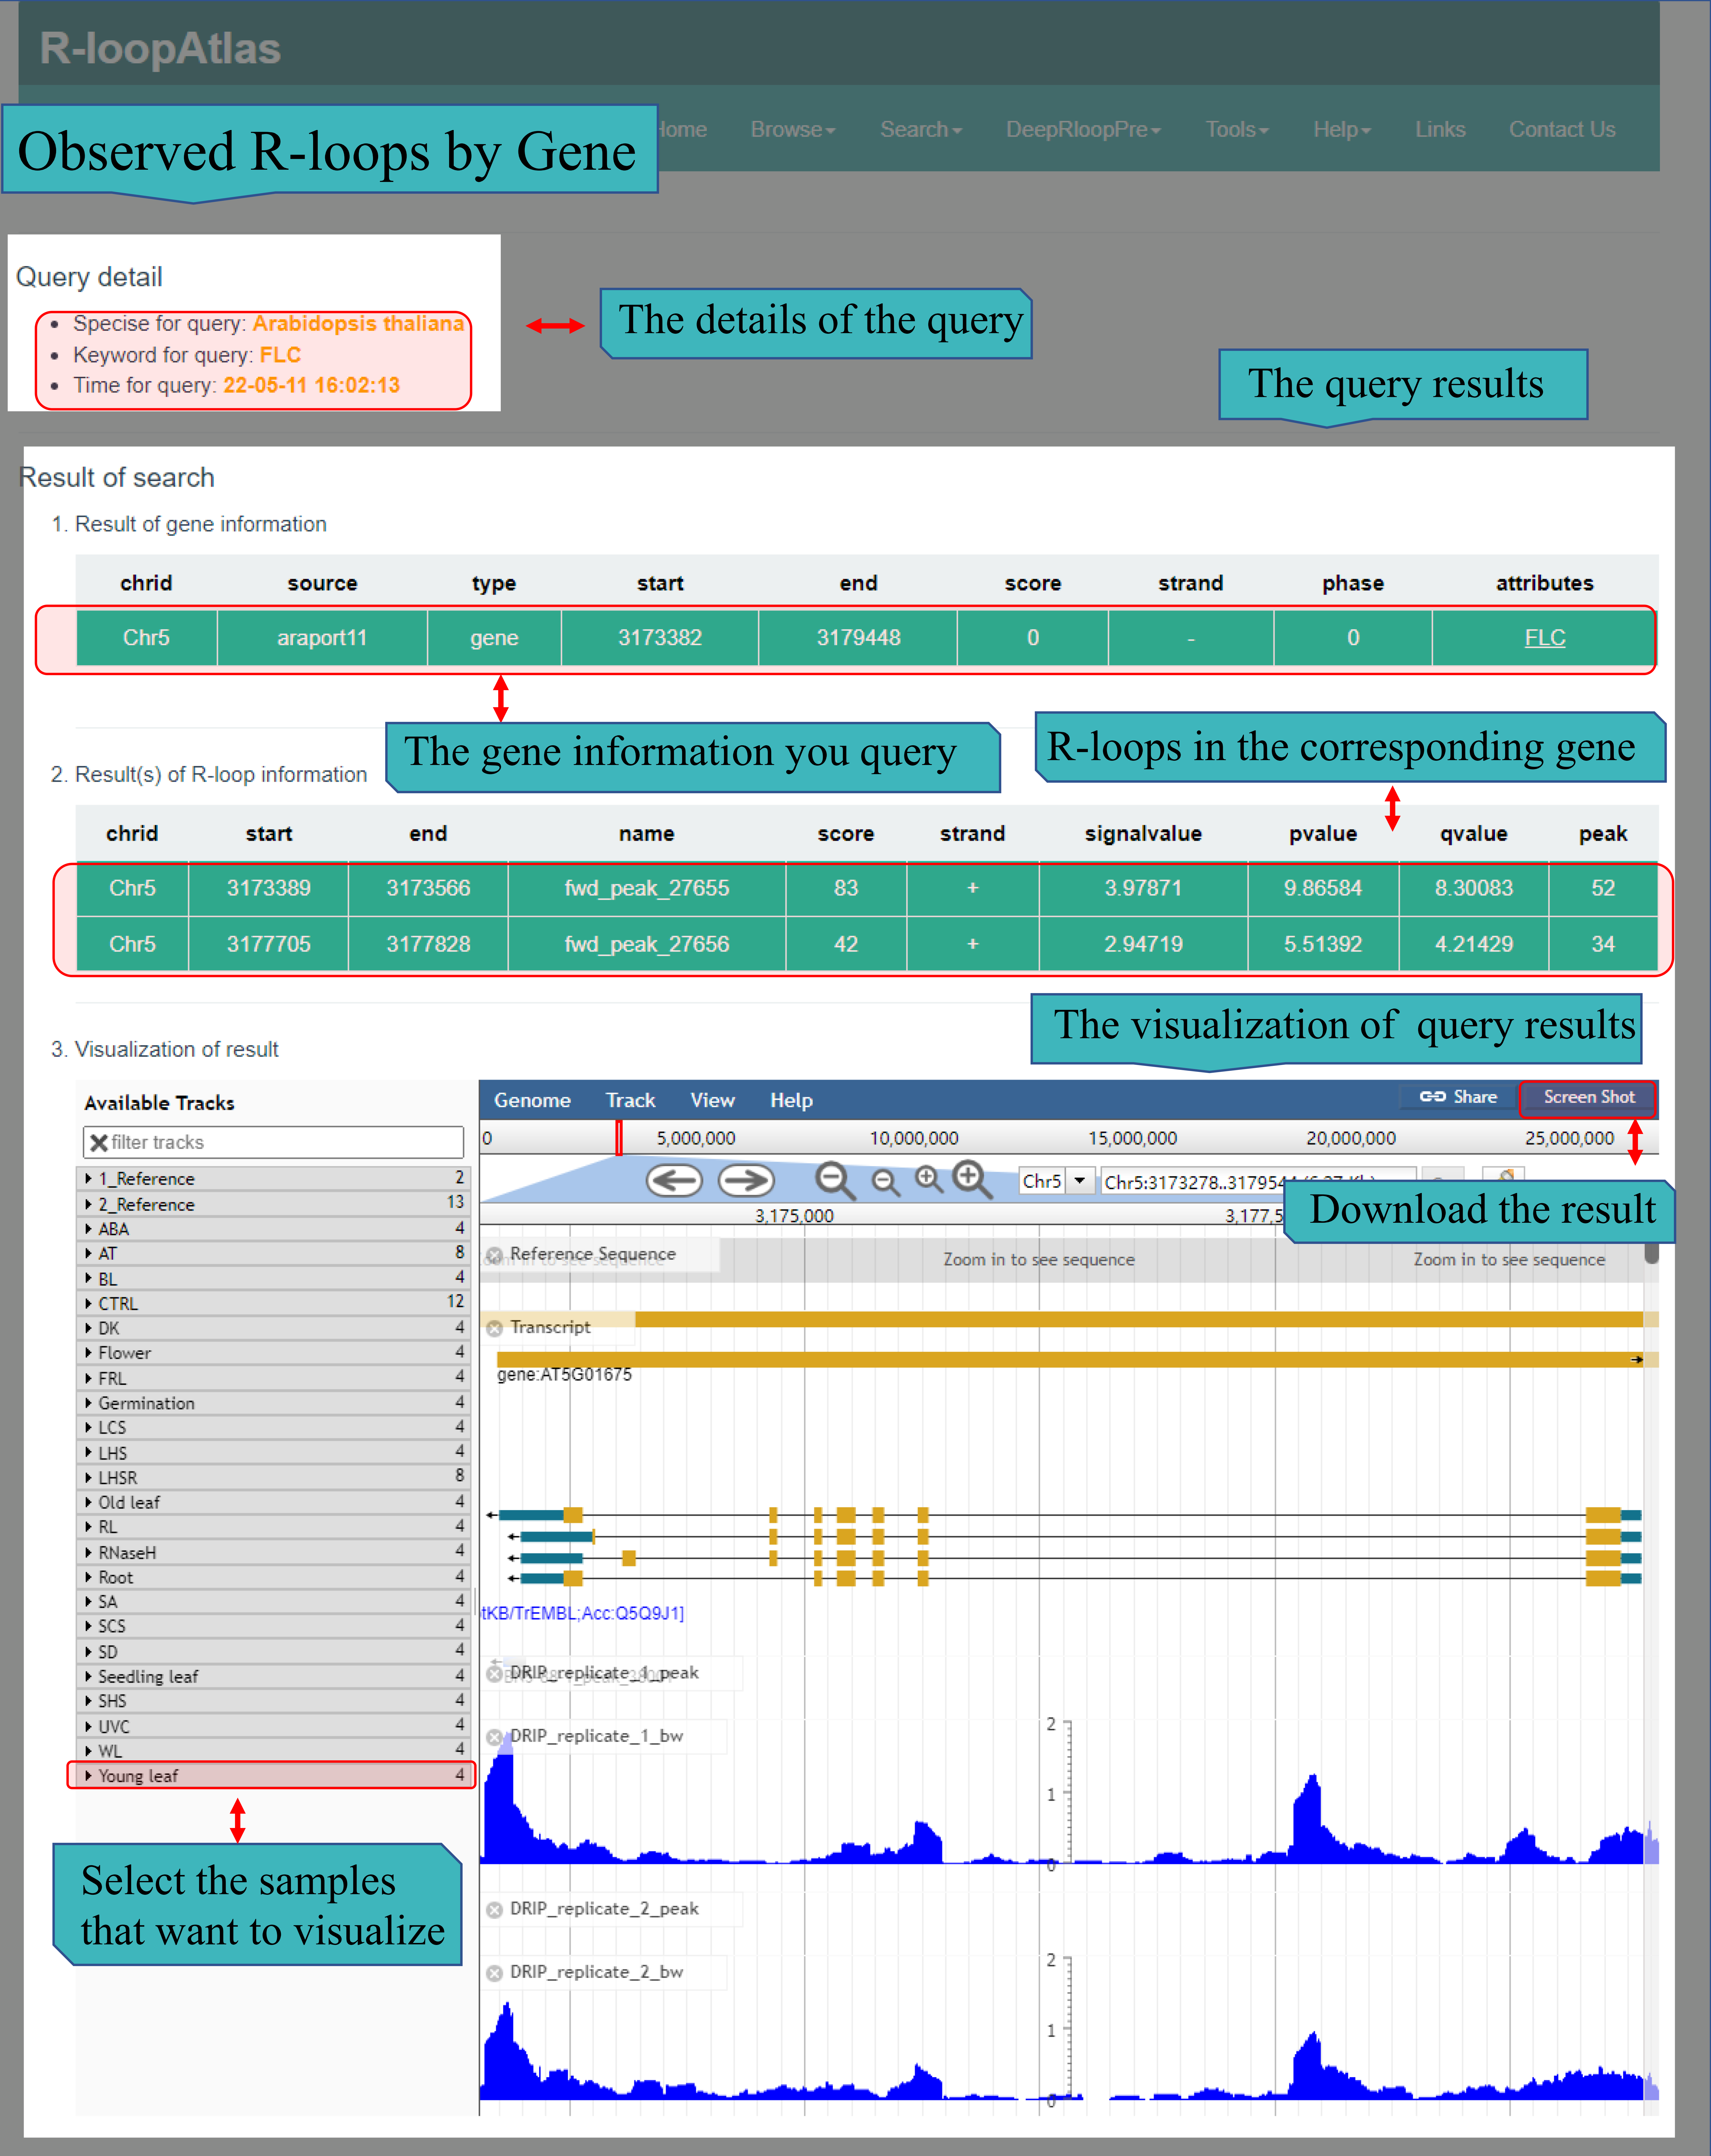
Task: Open the Genome menu
Action: [x=532, y=1100]
